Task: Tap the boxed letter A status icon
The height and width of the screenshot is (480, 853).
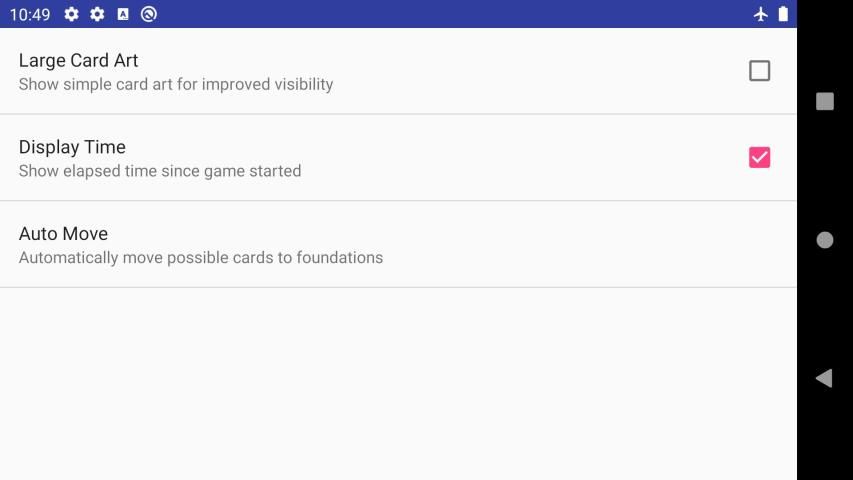Action: point(123,14)
